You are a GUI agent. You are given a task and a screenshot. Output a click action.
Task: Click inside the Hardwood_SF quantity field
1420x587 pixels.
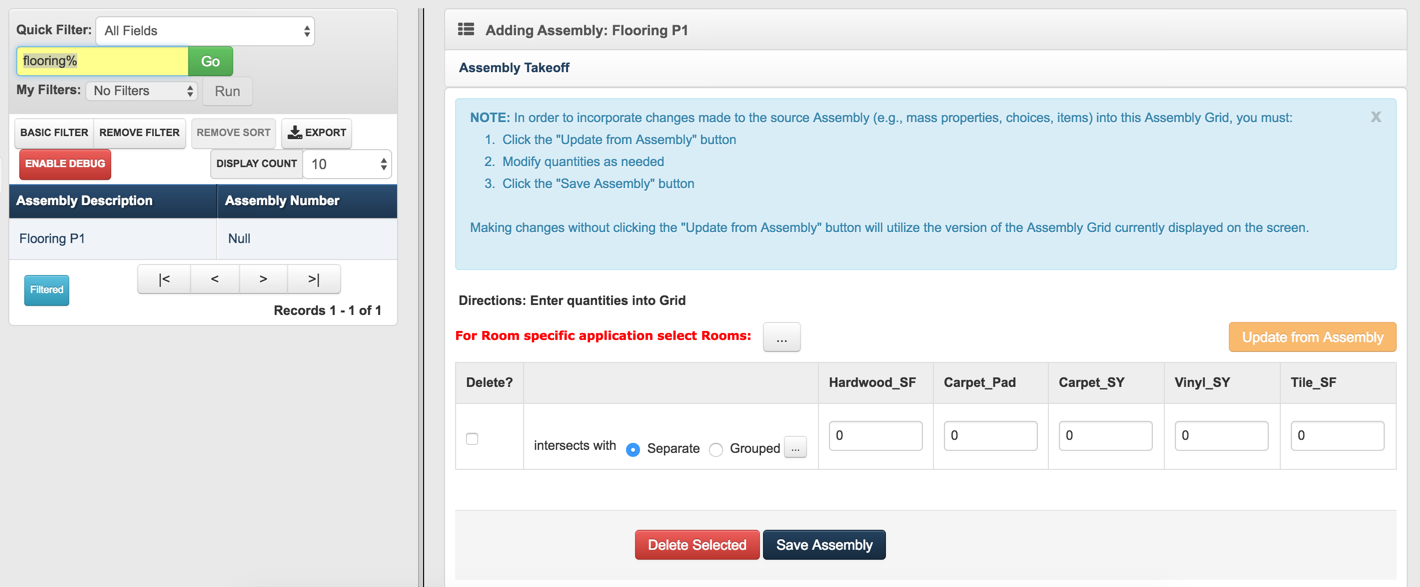[x=875, y=435]
